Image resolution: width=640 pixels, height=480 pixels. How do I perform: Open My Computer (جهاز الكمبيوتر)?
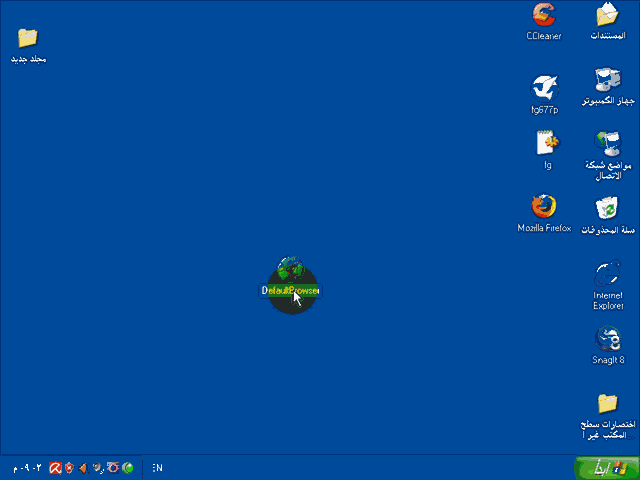click(607, 80)
